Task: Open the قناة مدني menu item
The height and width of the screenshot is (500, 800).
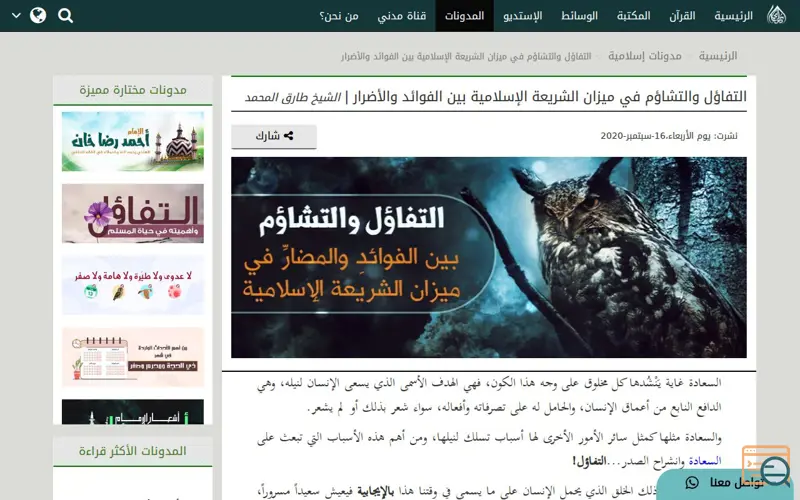Action: click(402, 16)
